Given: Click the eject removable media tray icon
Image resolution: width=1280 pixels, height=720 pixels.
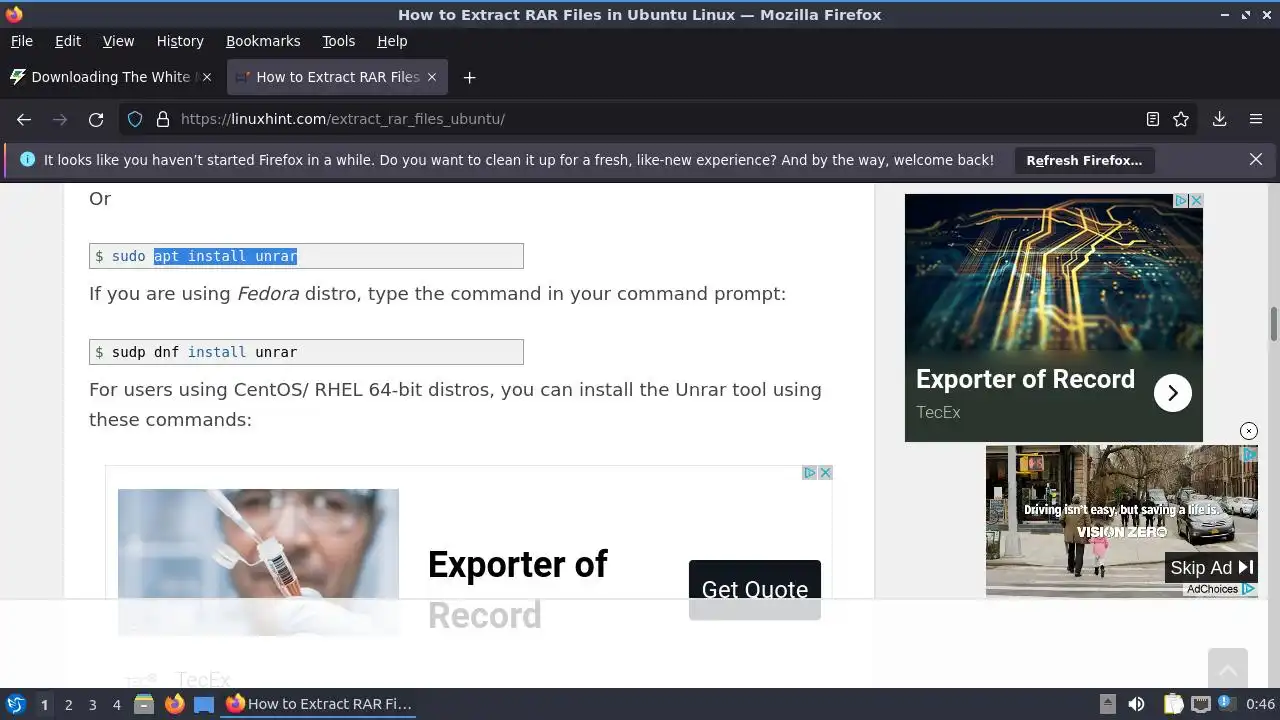Looking at the screenshot, I should coord(1107,704).
